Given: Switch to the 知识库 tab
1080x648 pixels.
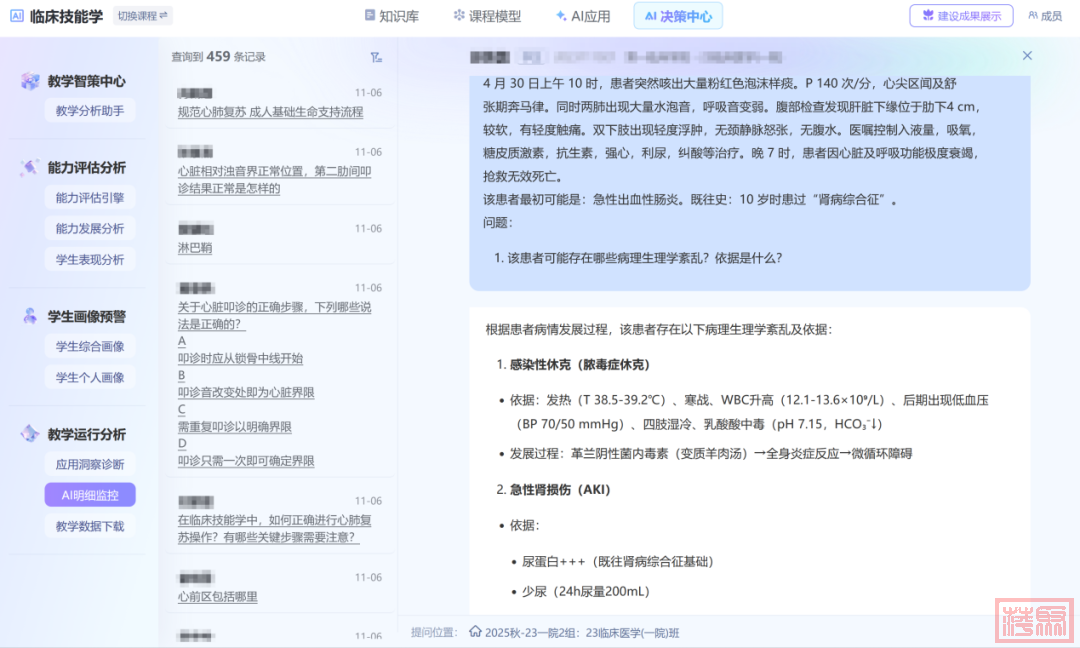Looking at the screenshot, I should coord(391,16).
